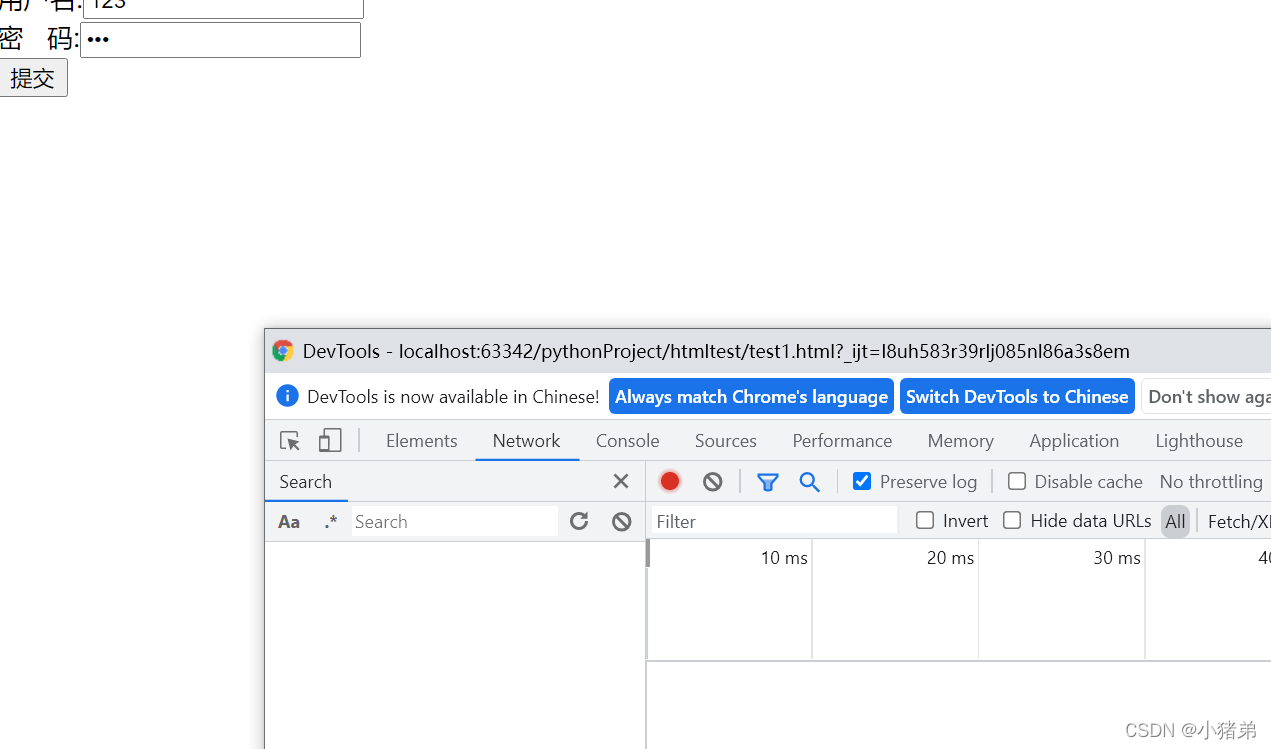Select the inspect element picker icon
The height and width of the screenshot is (749, 1271).
click(290, 441)
